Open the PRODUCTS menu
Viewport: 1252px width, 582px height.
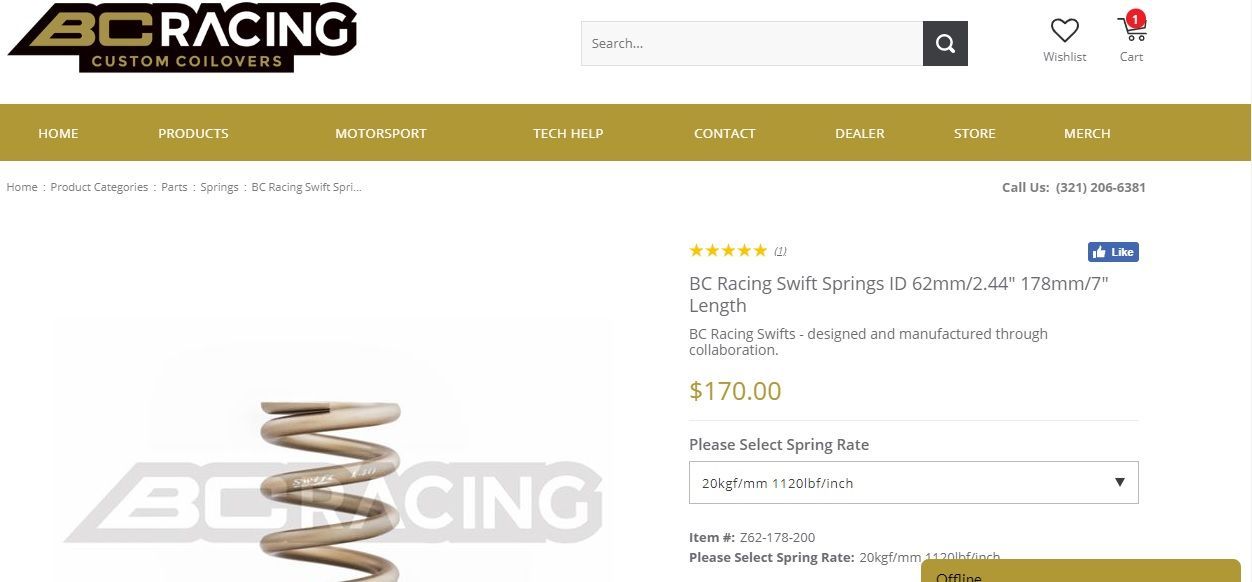193,133
